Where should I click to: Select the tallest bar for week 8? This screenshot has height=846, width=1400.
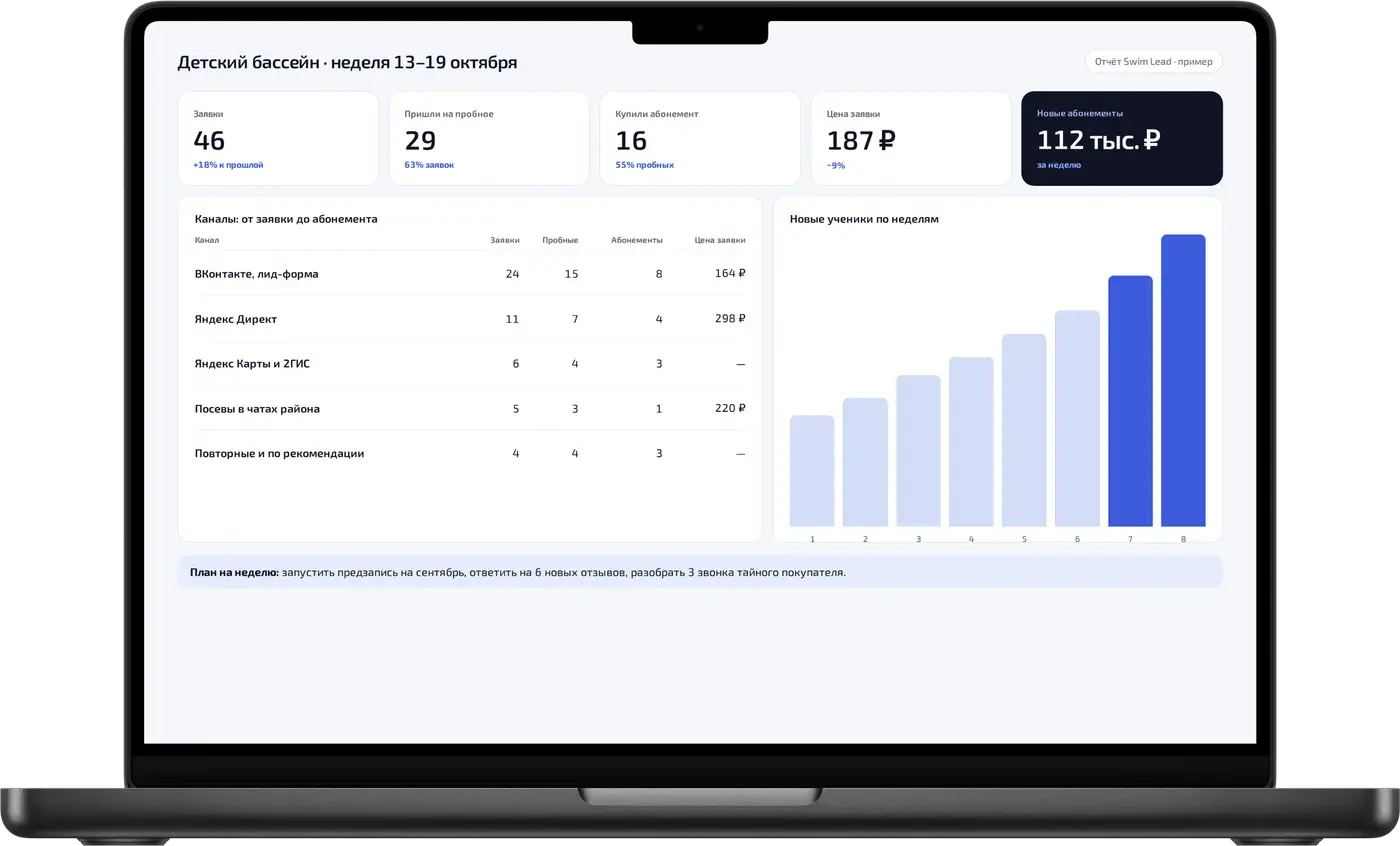click(x=1183, y=381)
